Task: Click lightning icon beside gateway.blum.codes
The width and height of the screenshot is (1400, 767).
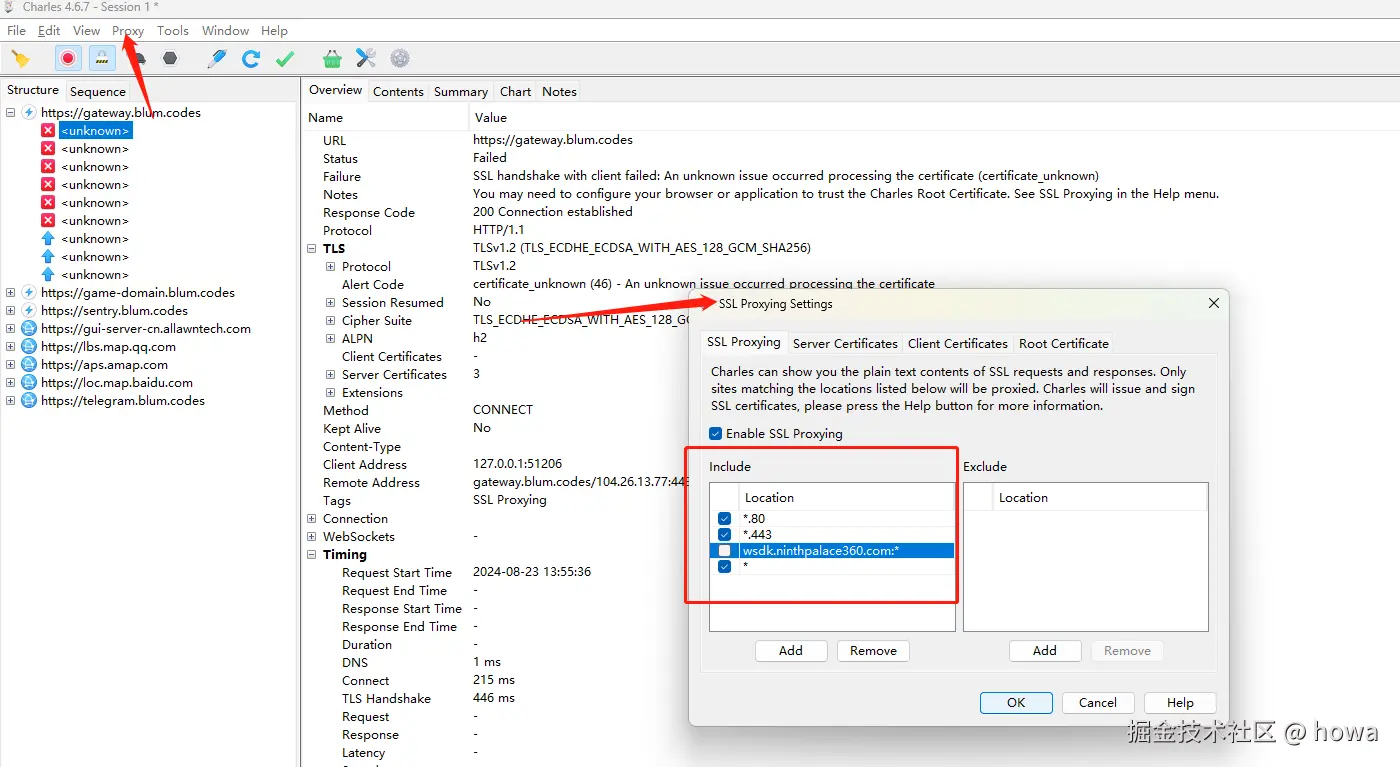Action: (x=29, y=113)
